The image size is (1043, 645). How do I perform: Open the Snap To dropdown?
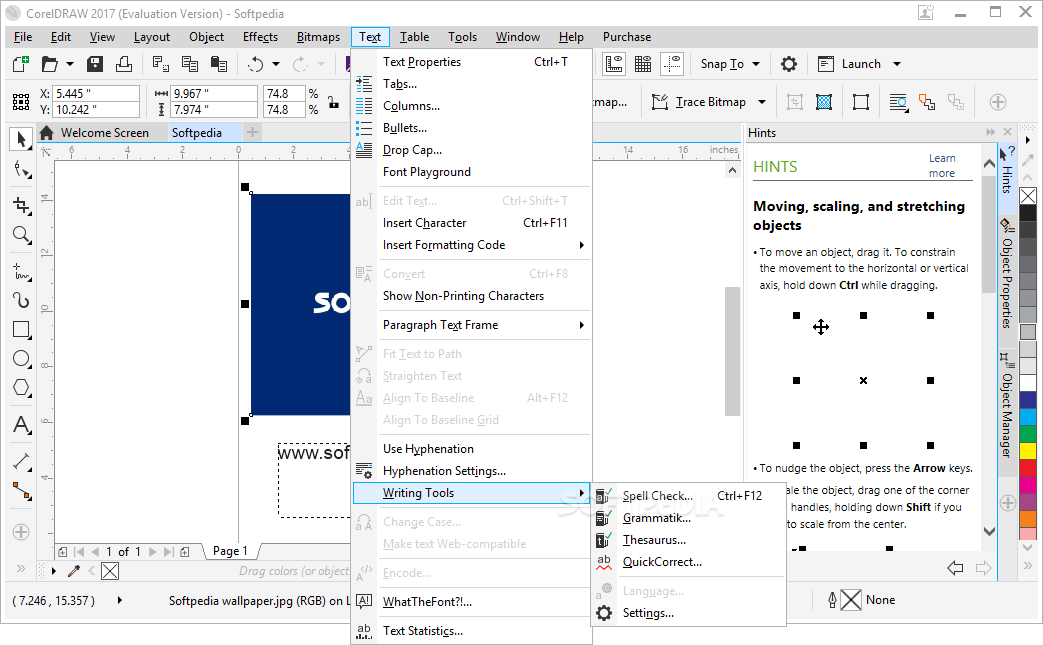click(730, 64)
